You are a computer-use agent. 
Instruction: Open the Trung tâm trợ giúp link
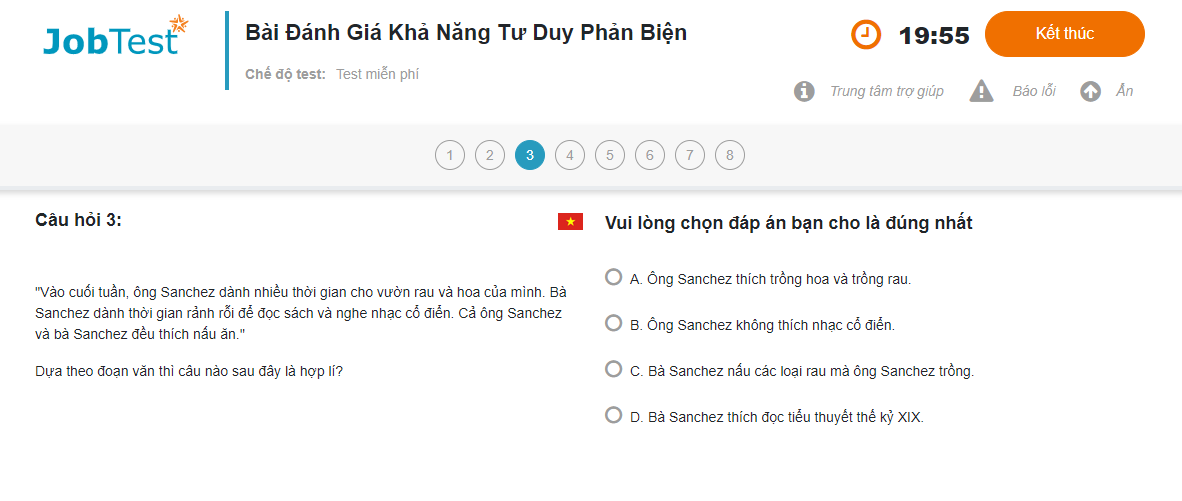click(886, 92)
